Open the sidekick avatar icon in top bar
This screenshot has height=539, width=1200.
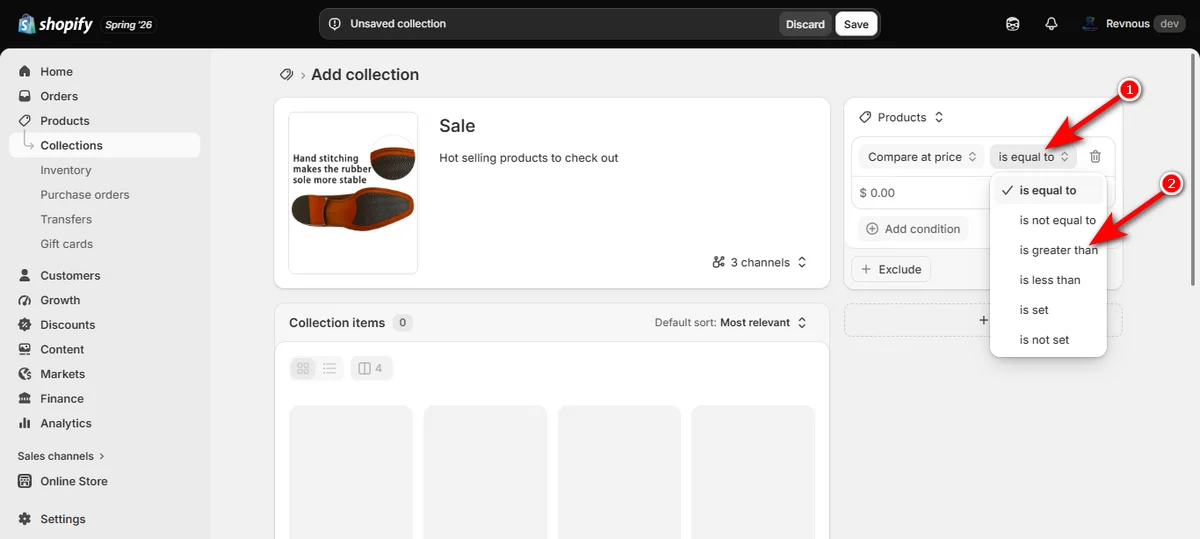[x=1013, y=24]
